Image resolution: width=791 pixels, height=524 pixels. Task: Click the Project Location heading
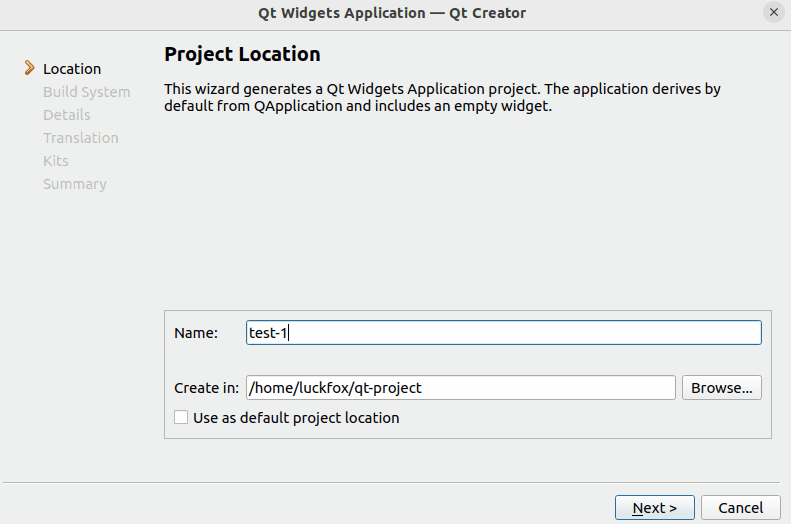pyautogui.click(x=242, y=54)
